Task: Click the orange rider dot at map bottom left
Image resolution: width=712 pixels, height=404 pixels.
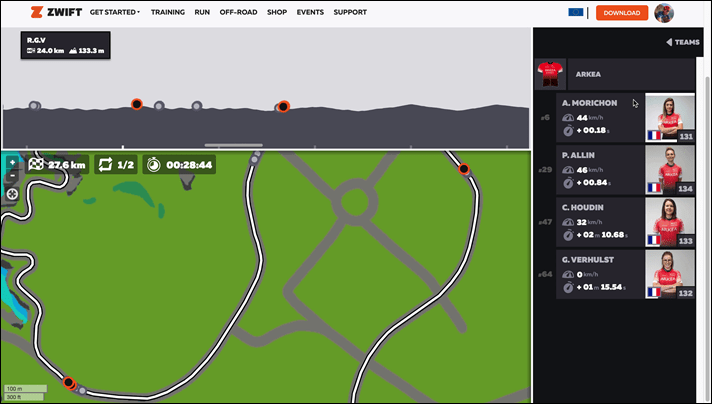Action: [69, 383]
